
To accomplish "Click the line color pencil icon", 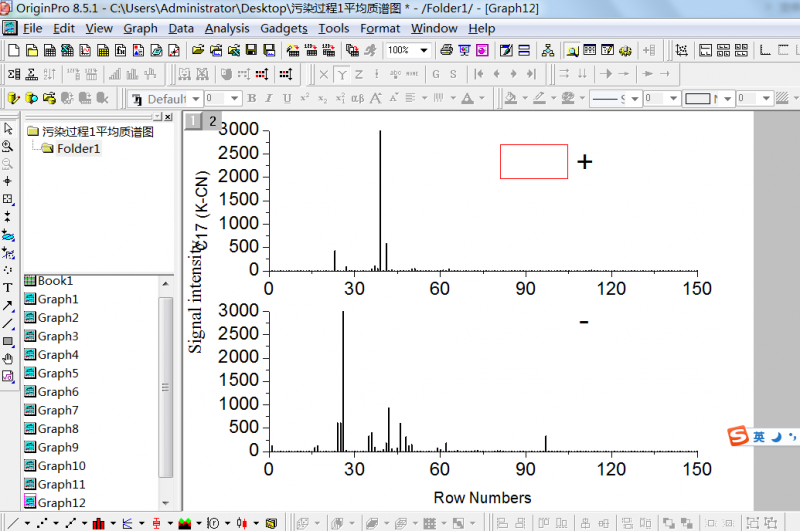I will point(539,98).
